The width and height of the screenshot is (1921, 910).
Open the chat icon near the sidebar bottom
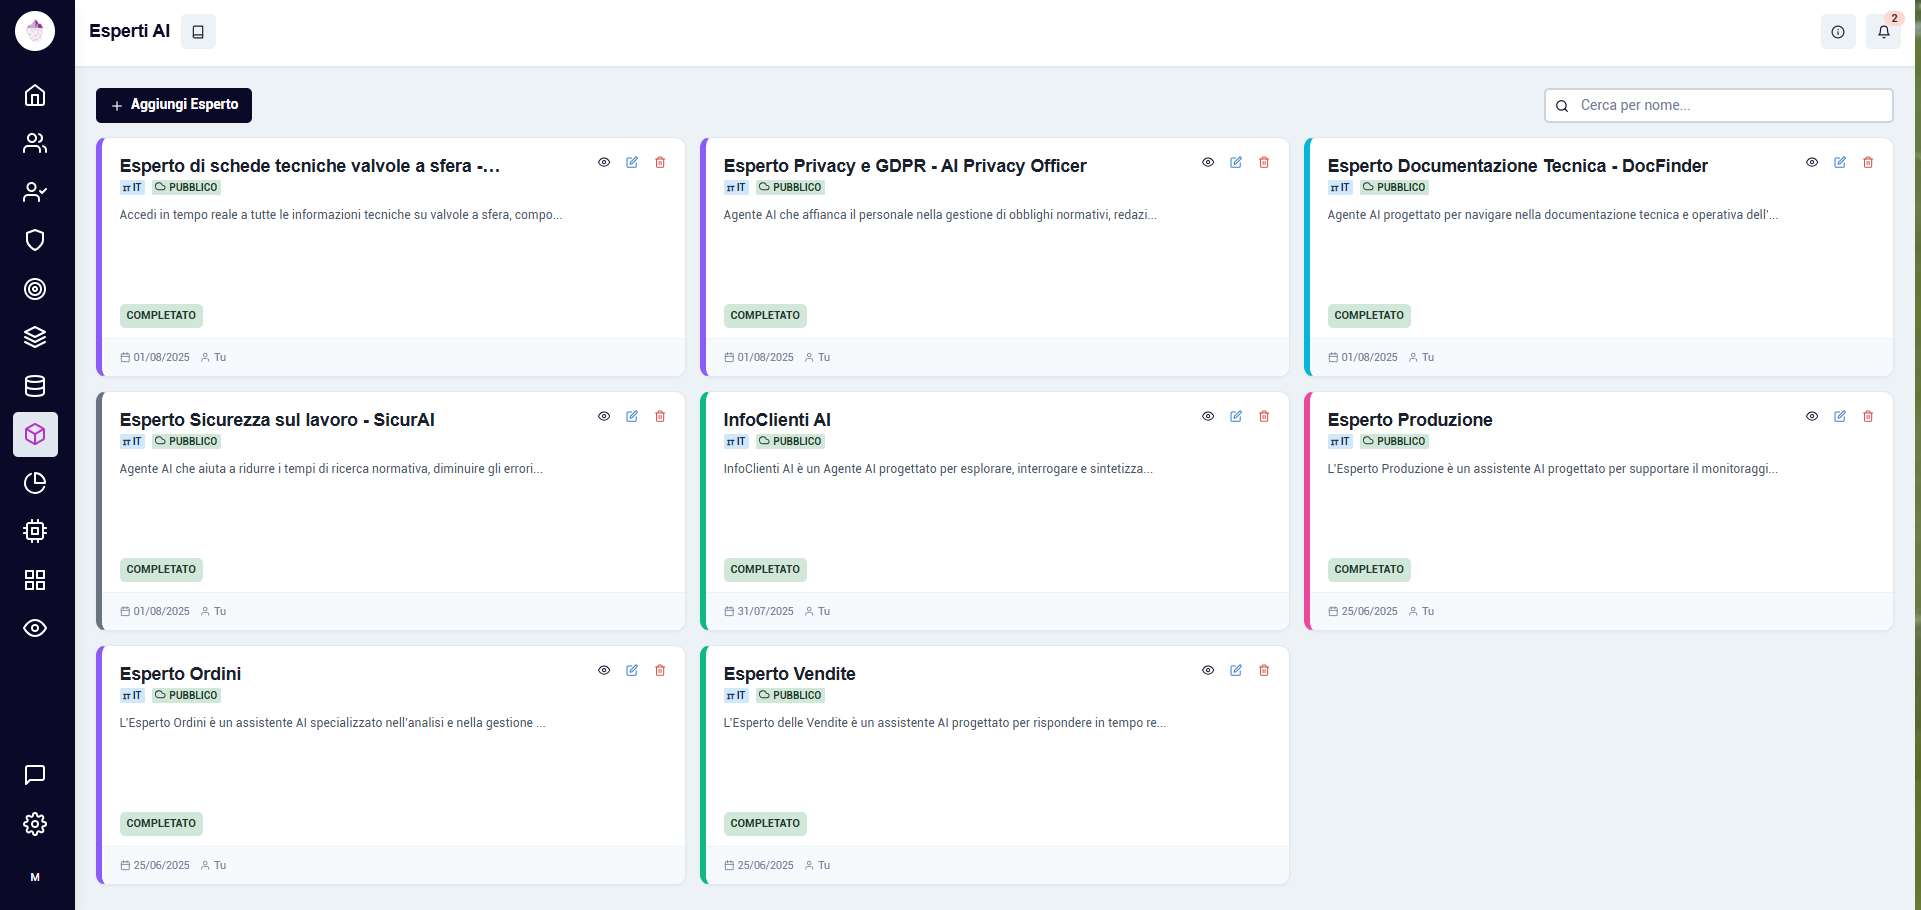[x=35, y=775]
